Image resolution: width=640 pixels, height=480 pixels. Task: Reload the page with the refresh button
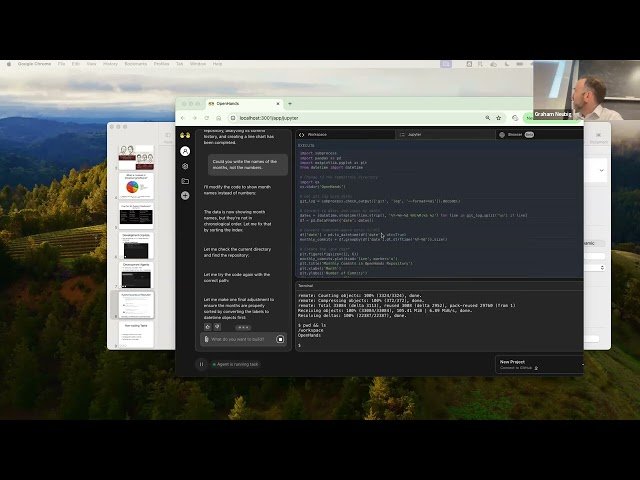pyautogui.click(x=208, y=118)
